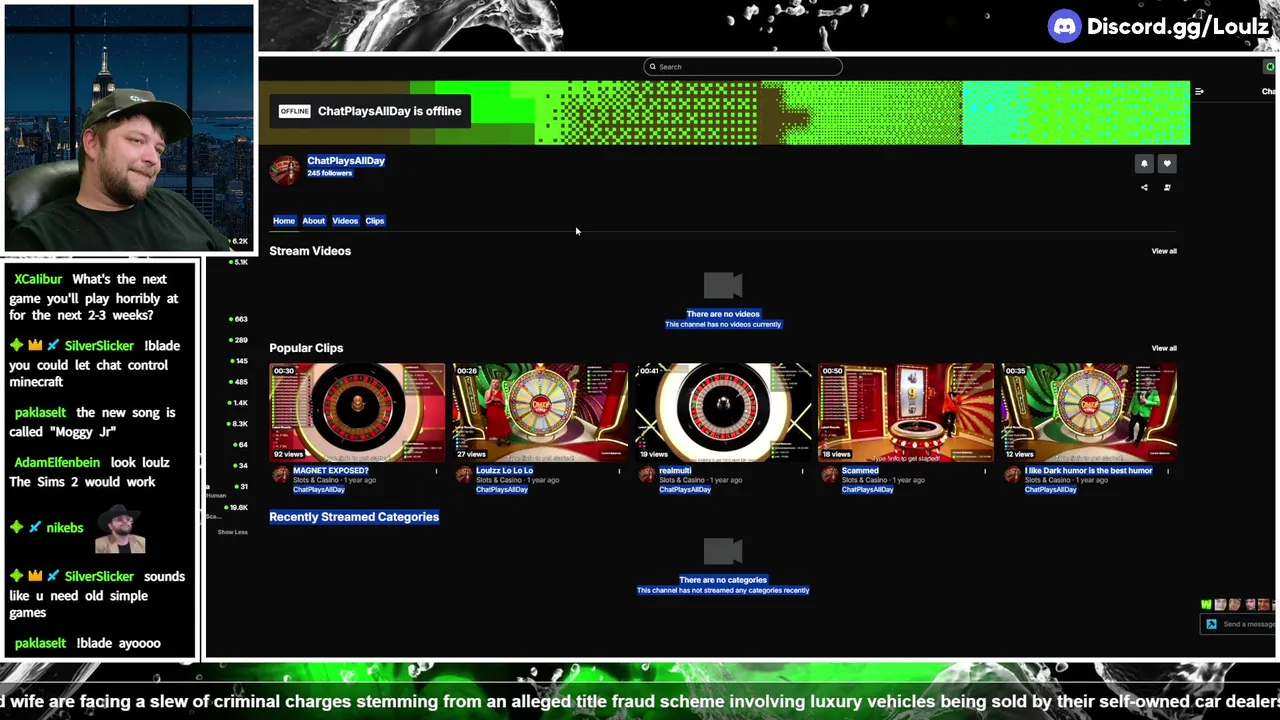This screenshot has height=720, width=1280.
Task: Click the nikebs username in chat
Action: coord(64,527)
